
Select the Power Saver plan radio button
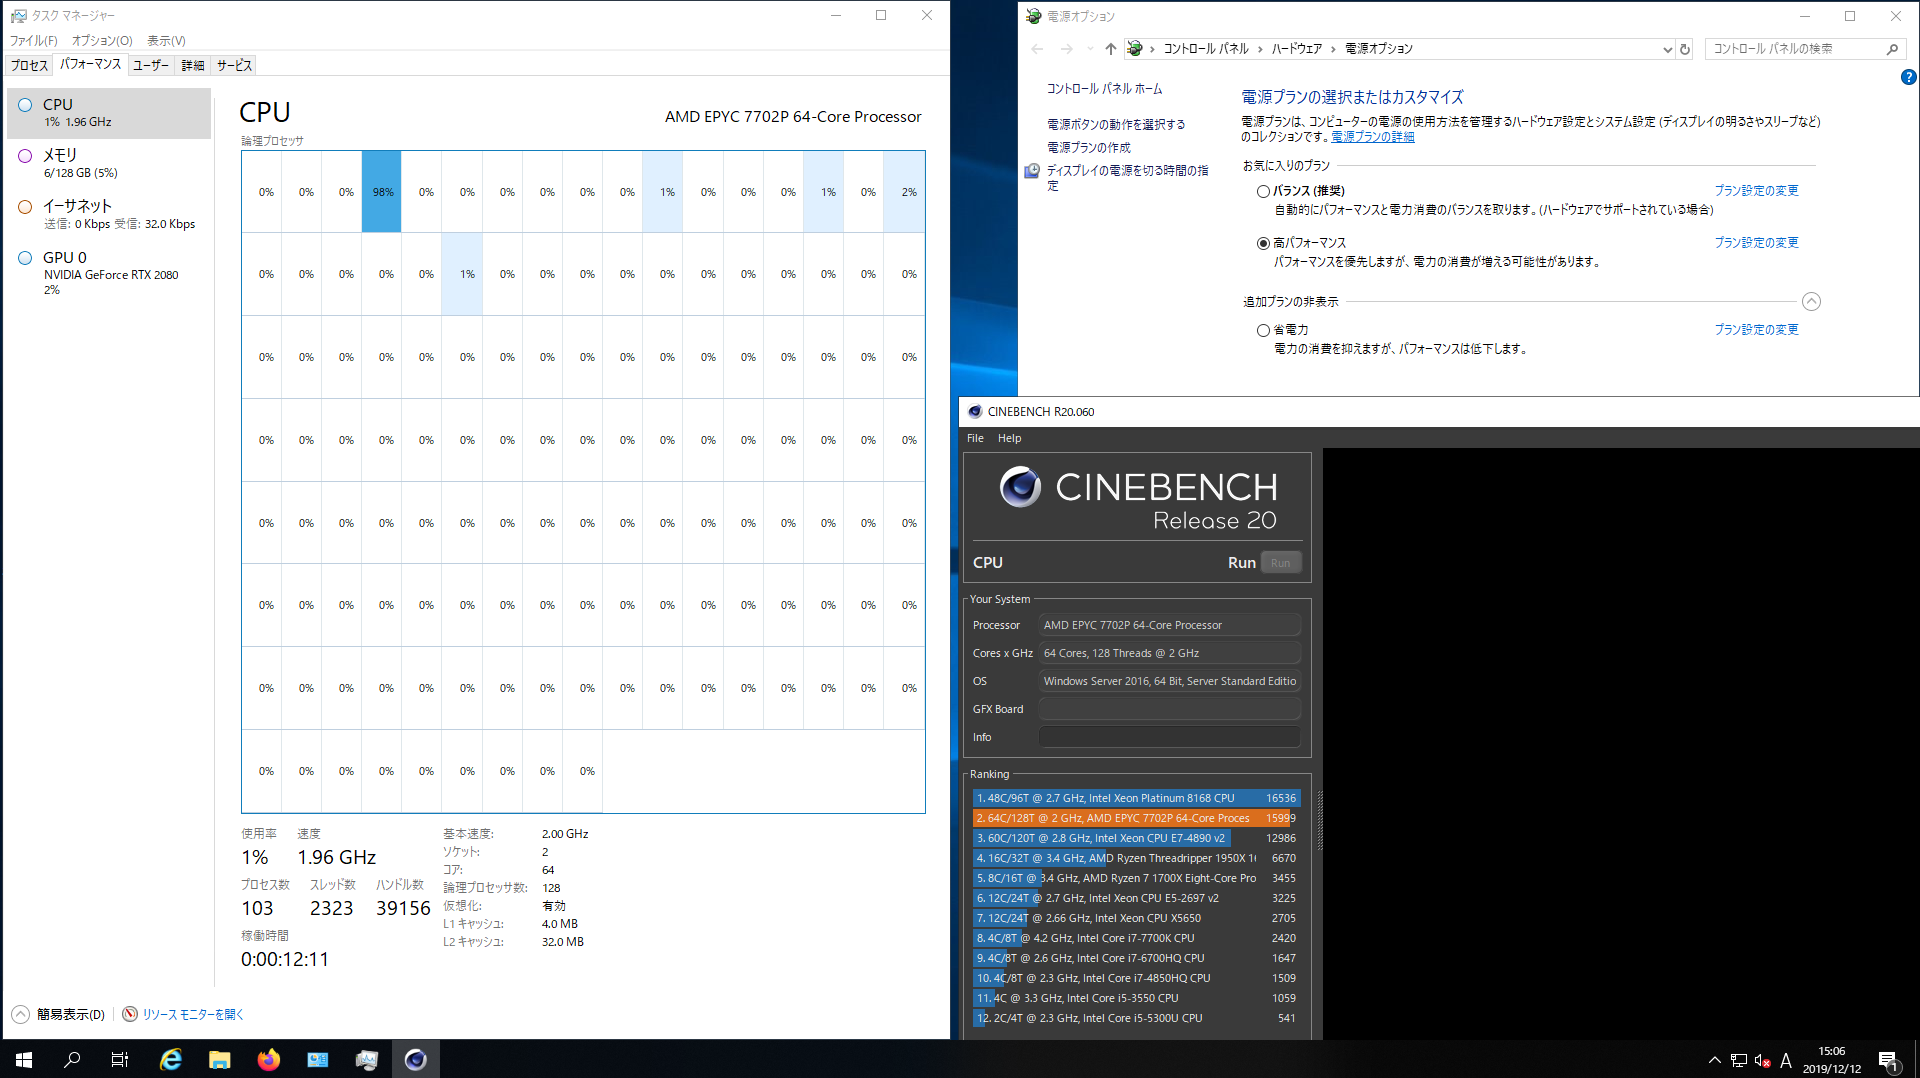[x=1263, y=330]
